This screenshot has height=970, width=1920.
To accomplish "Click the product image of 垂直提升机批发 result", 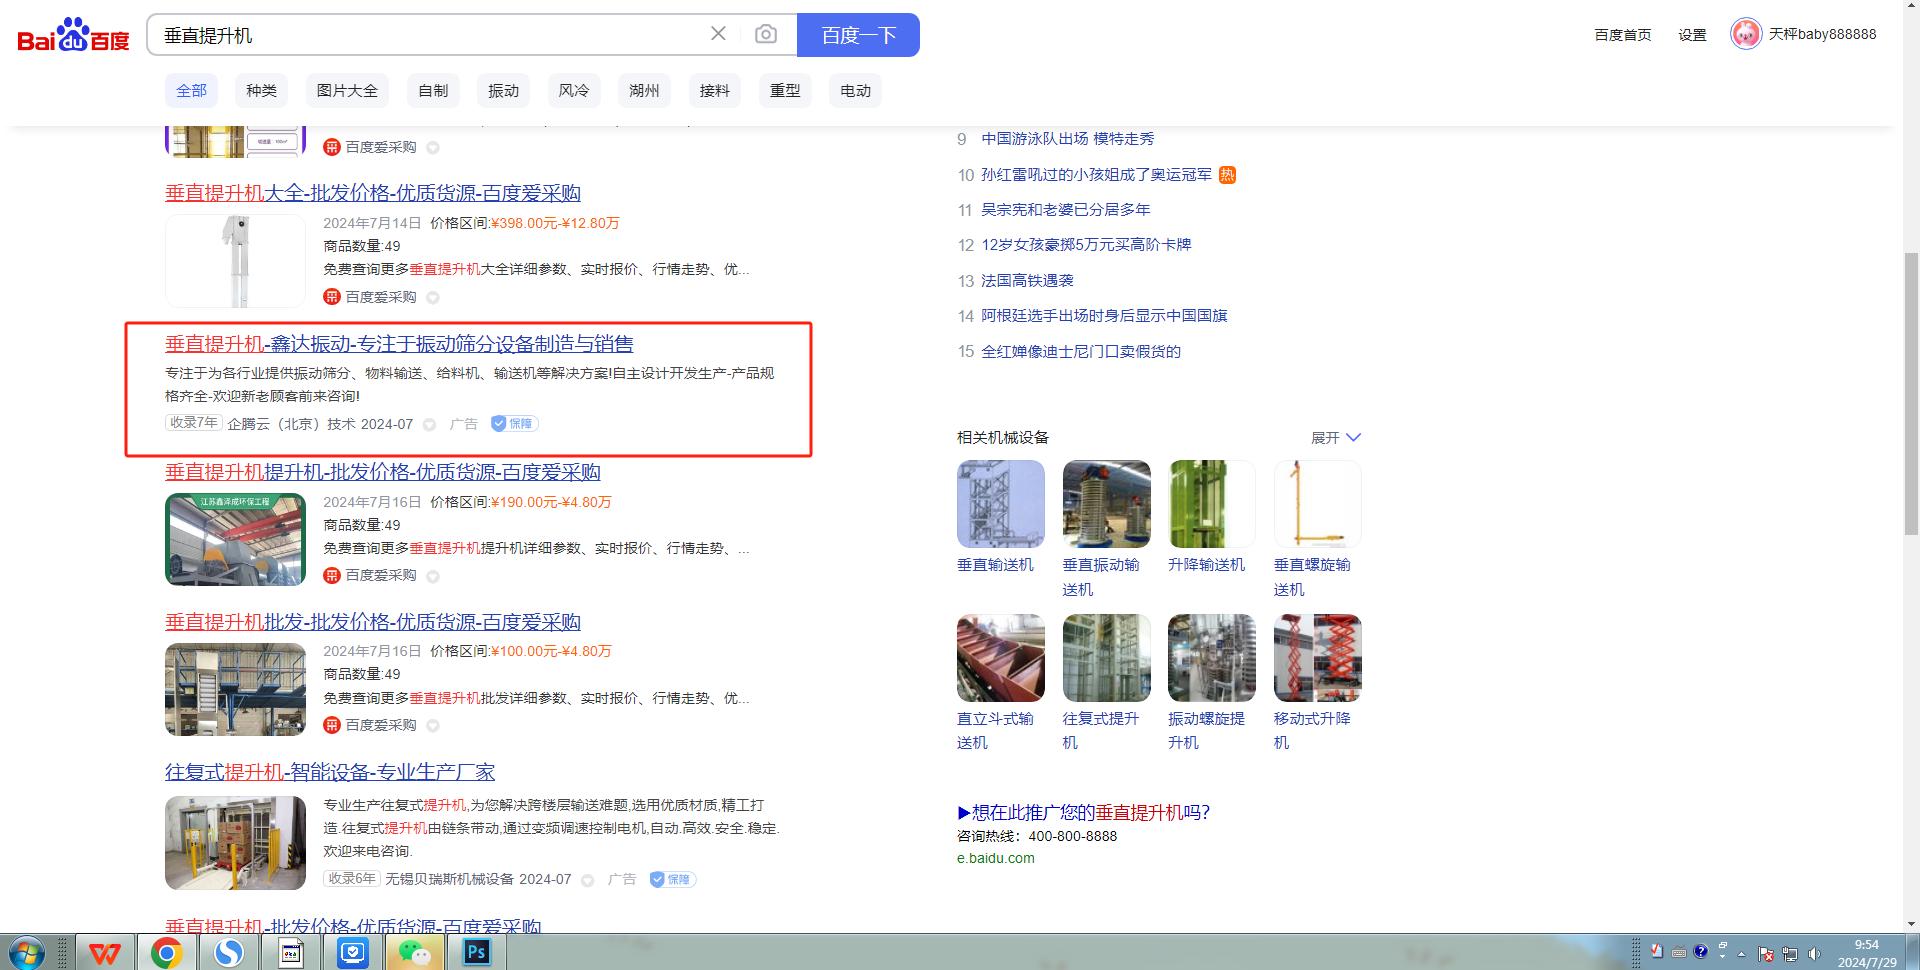I will click(235, 690).
